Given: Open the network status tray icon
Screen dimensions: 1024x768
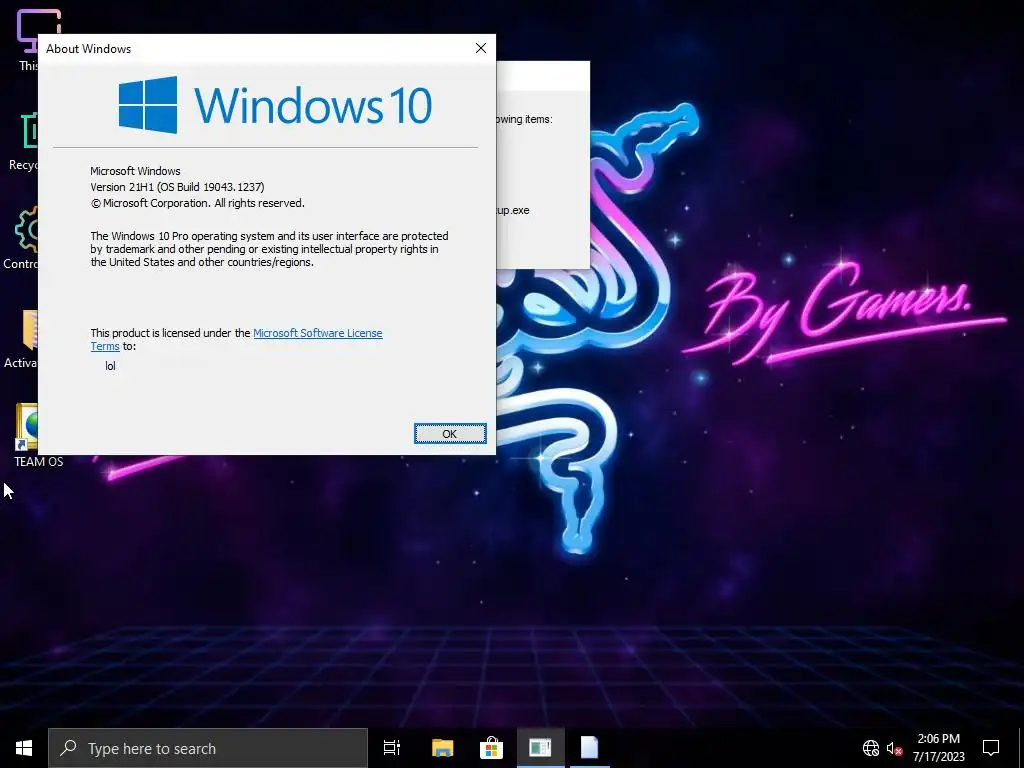Looking at the screenshot, I should click(871, 748).
